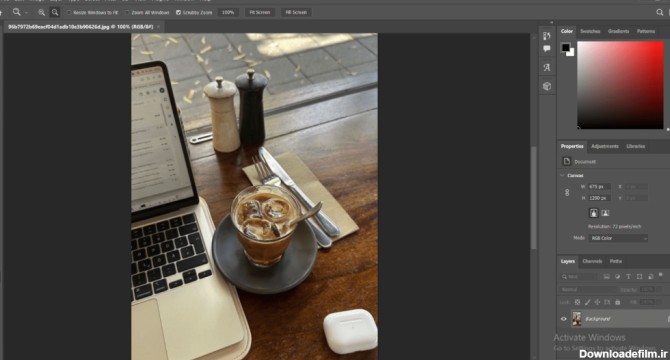The height and width of the screenshot is (360, 670).
Task: Open the 3D panel cube icon
Action: click(547, 86)
